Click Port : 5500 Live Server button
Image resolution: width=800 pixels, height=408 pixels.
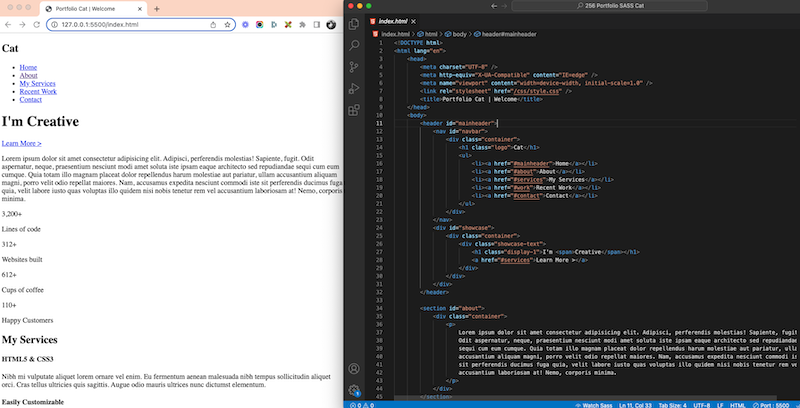tap(770, 405)
